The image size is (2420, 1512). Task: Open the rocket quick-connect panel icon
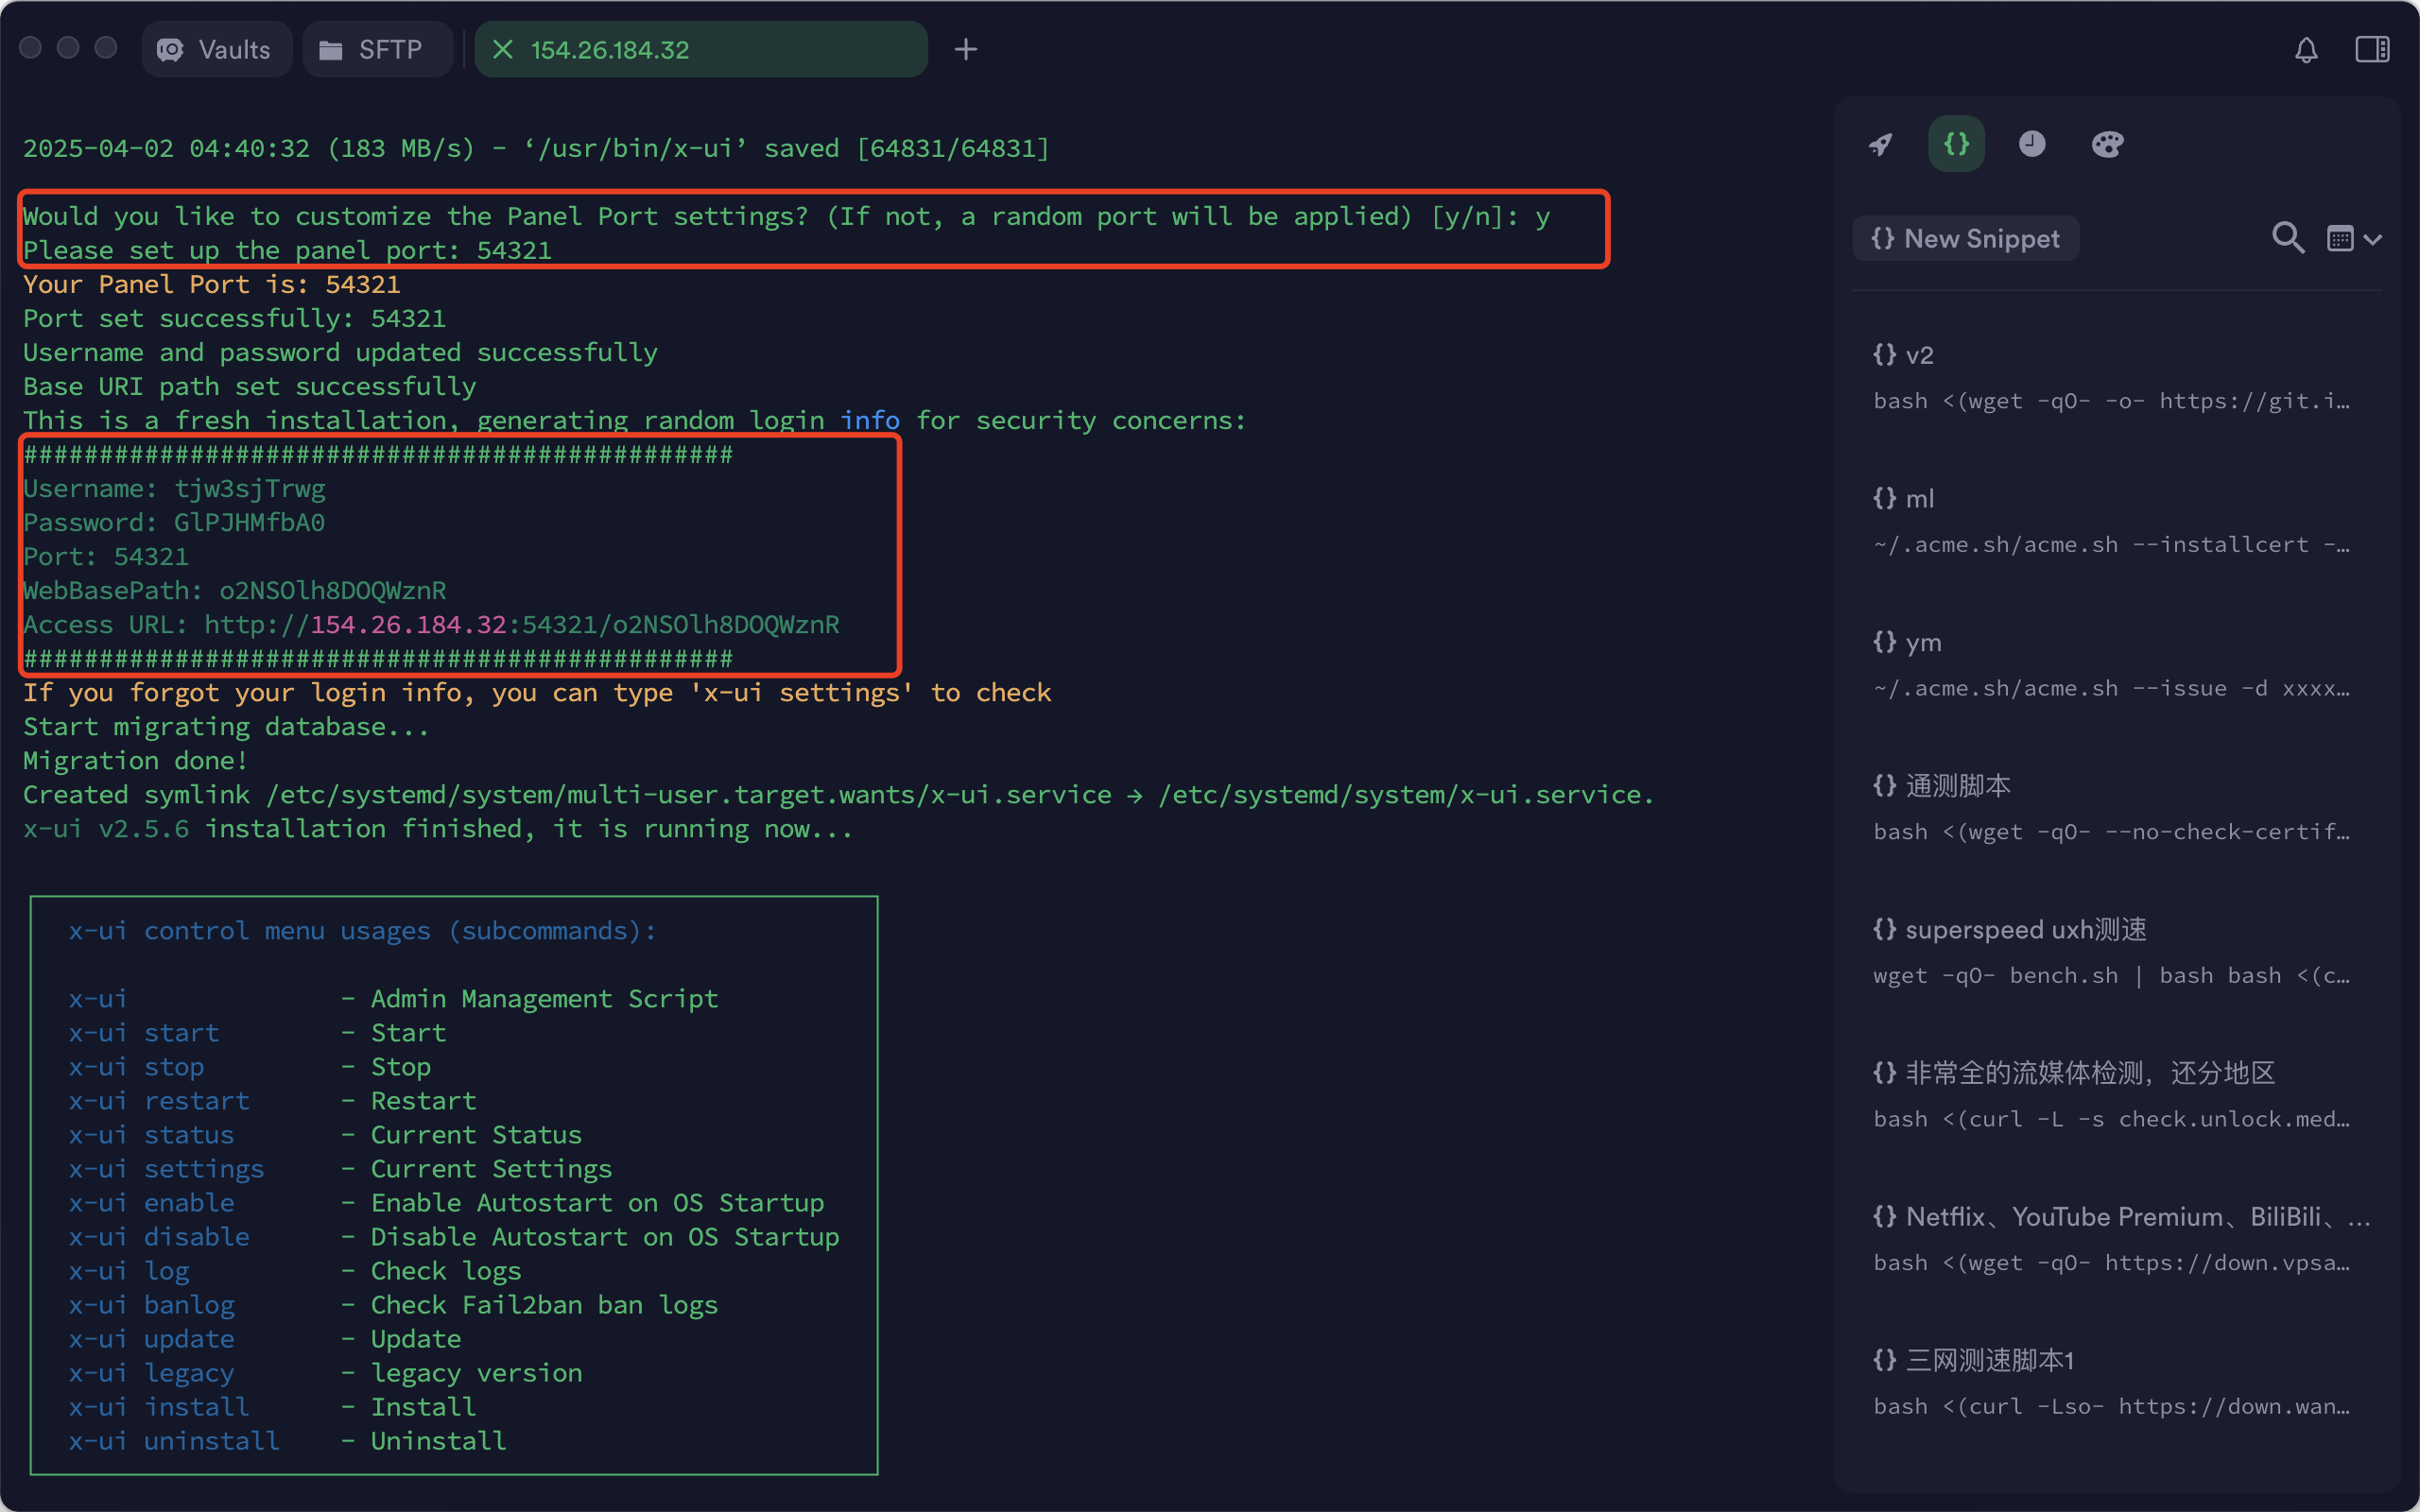point(1880,144)
